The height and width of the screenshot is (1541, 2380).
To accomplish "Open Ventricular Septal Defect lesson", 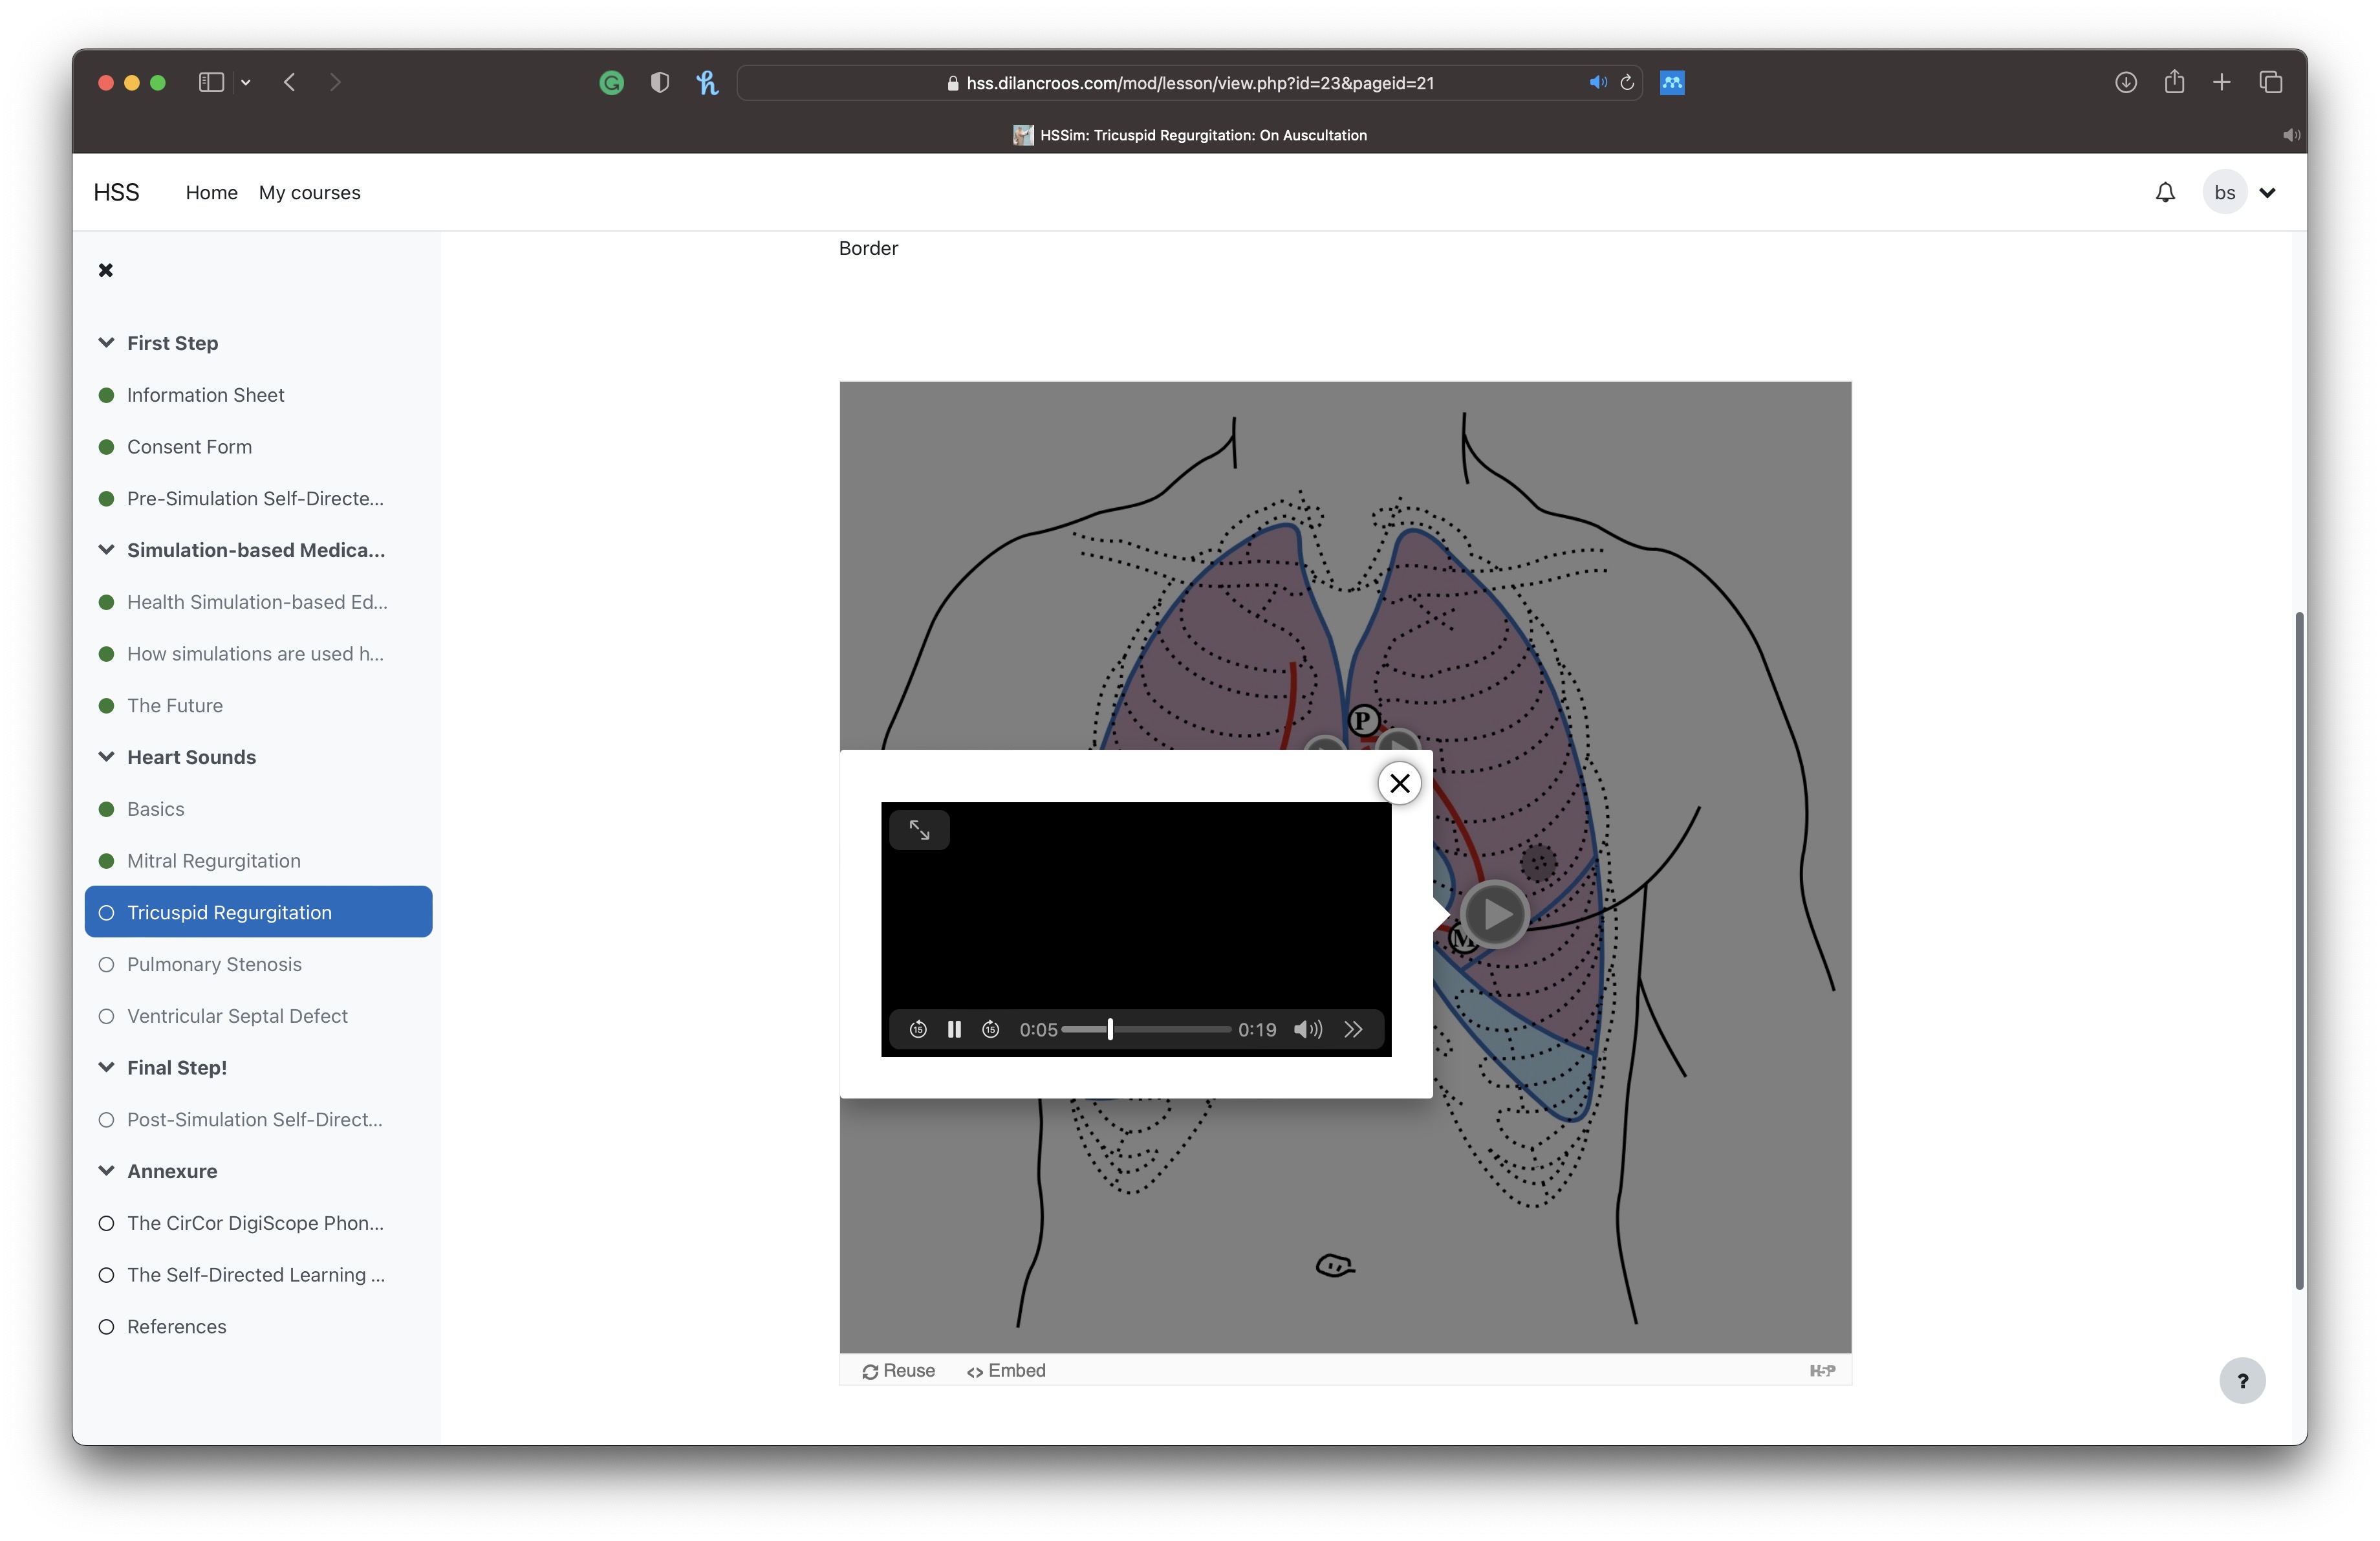I will pos(237,1016).
